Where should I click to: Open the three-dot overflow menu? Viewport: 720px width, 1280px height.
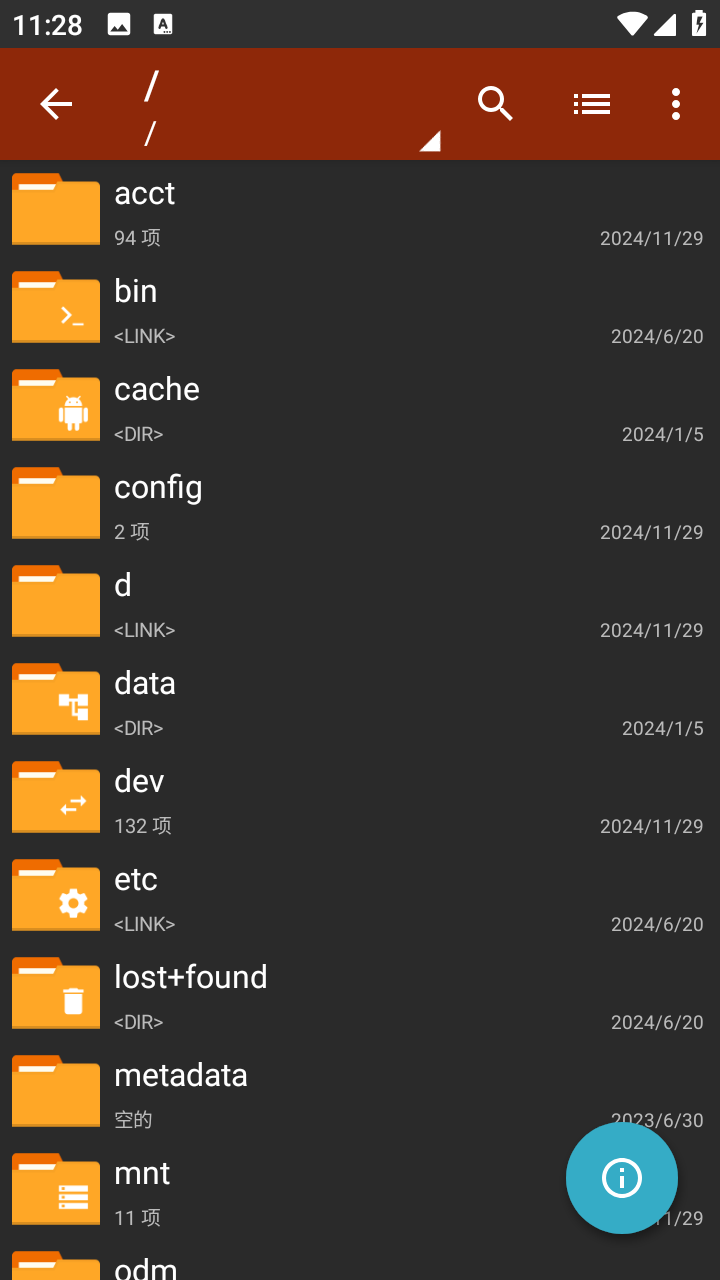point(676,104)
